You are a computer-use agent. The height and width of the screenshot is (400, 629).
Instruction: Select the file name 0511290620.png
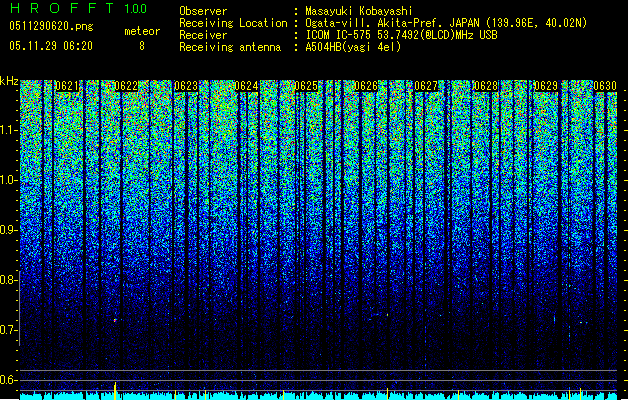pyautogui.click(x=51, y=27)
